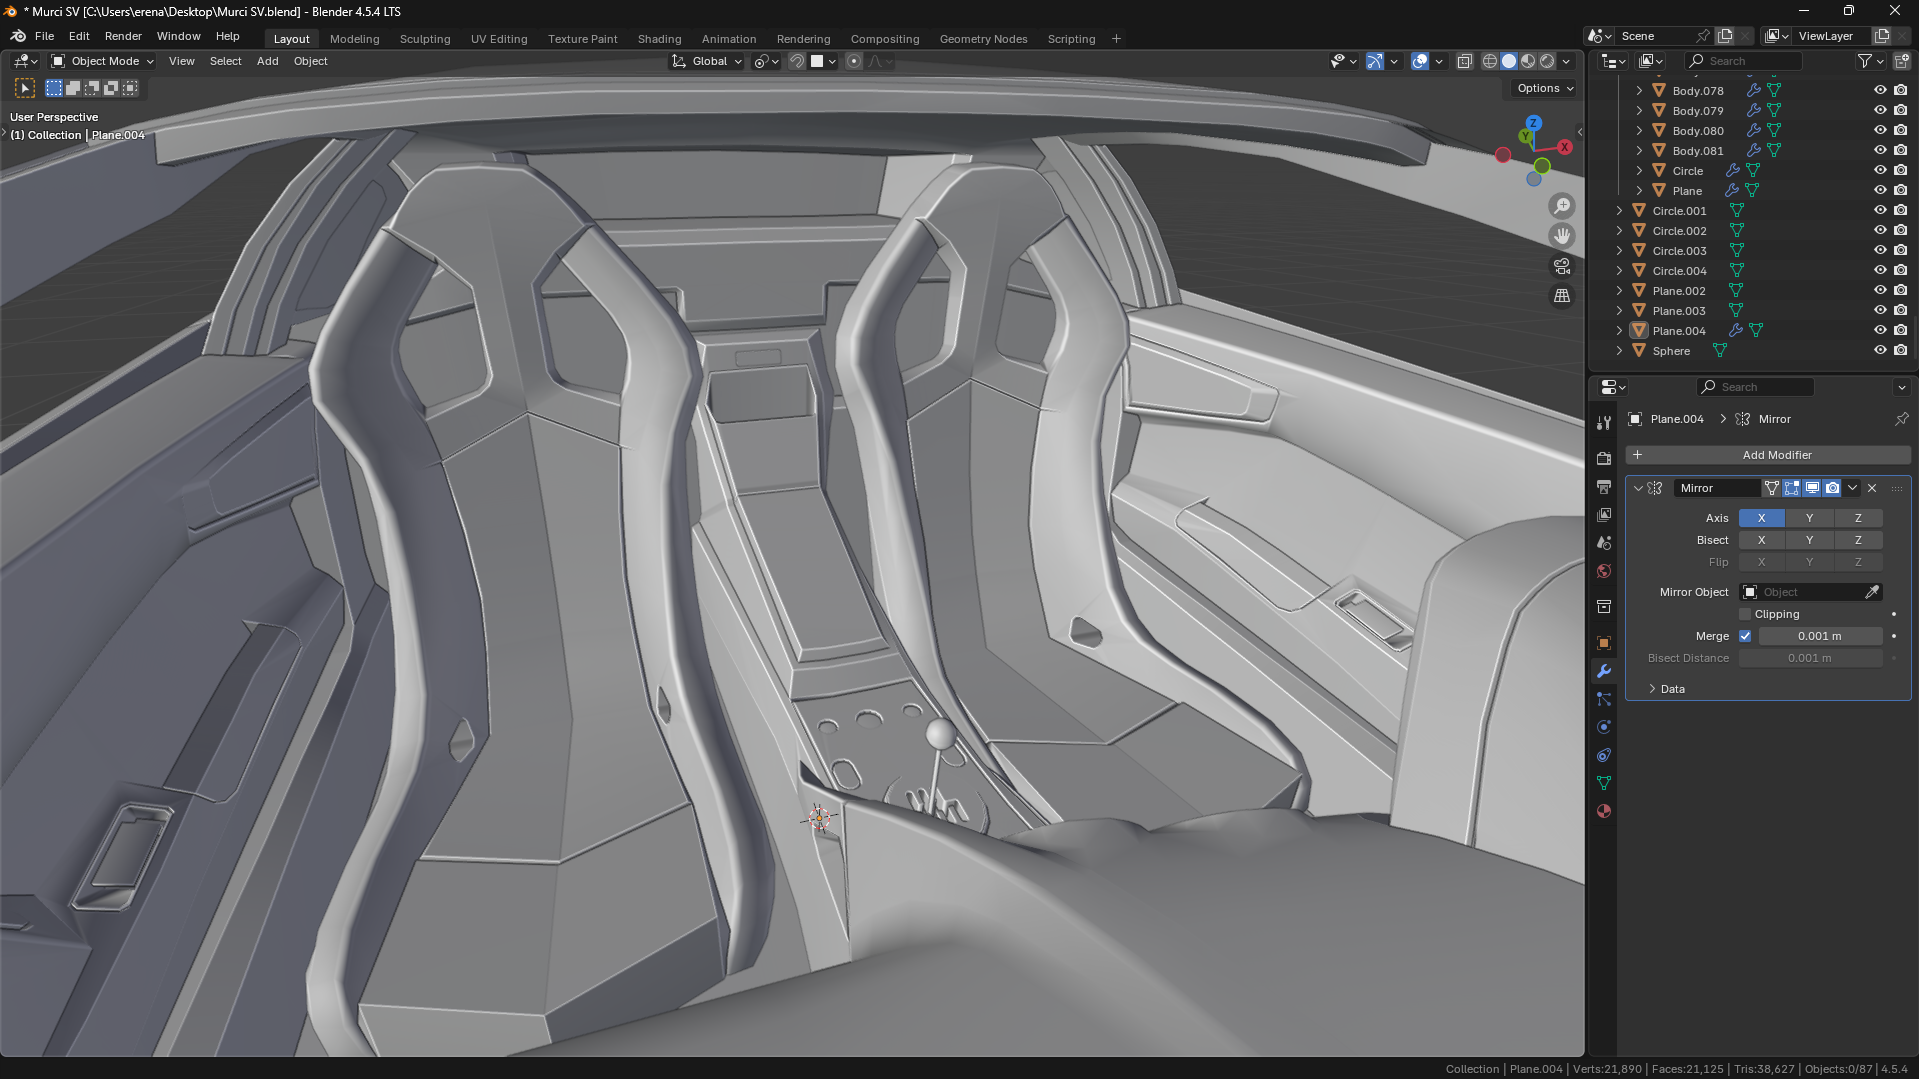Disable the Mirror X axis button
Viewport: 1919px width, 1079px height.
[1761, 518]
